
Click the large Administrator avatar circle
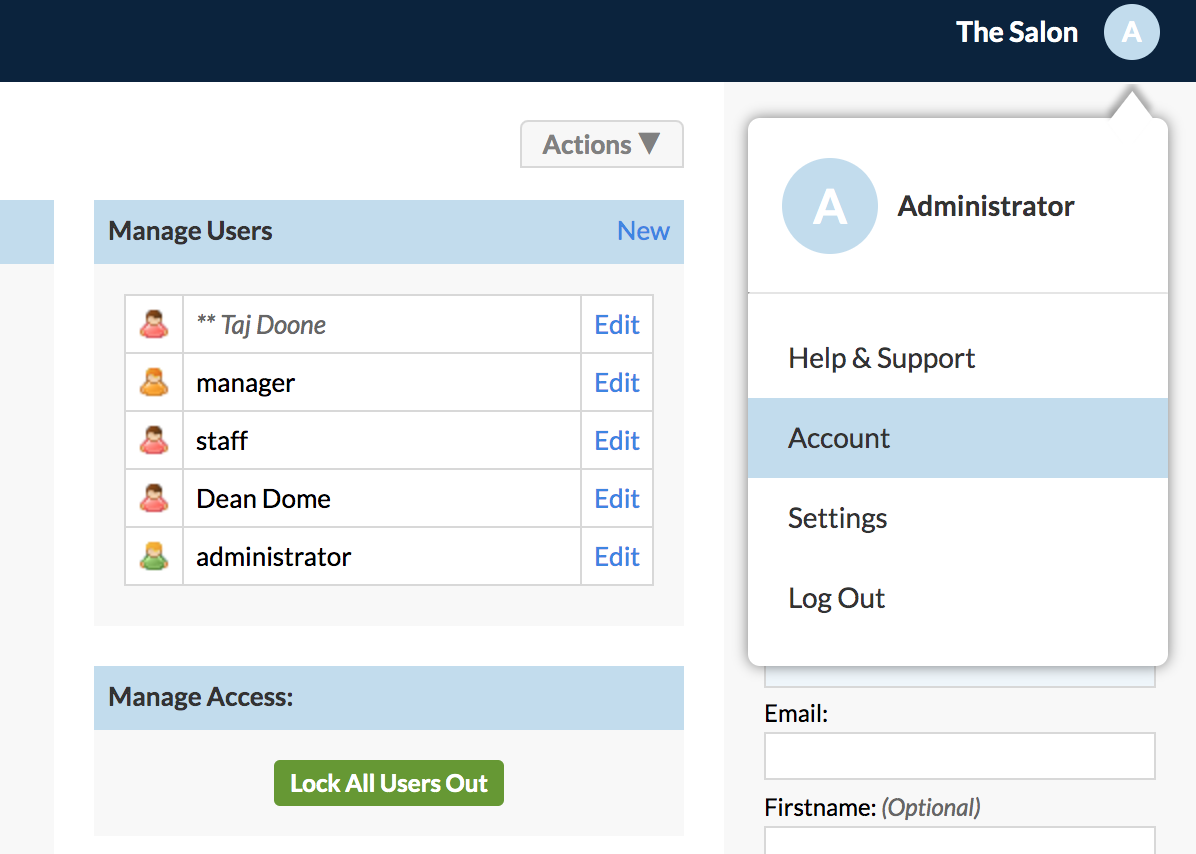pos(830,206)
